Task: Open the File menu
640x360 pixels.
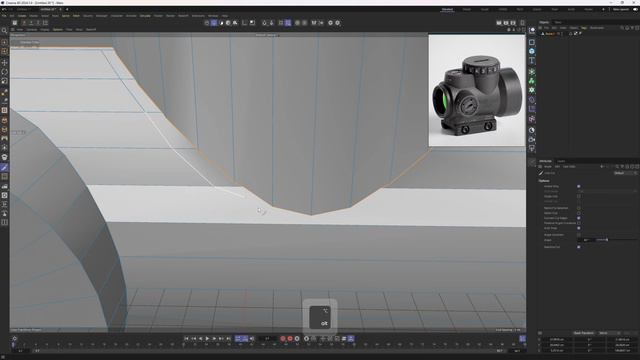Action: click(x=4, y=16)
